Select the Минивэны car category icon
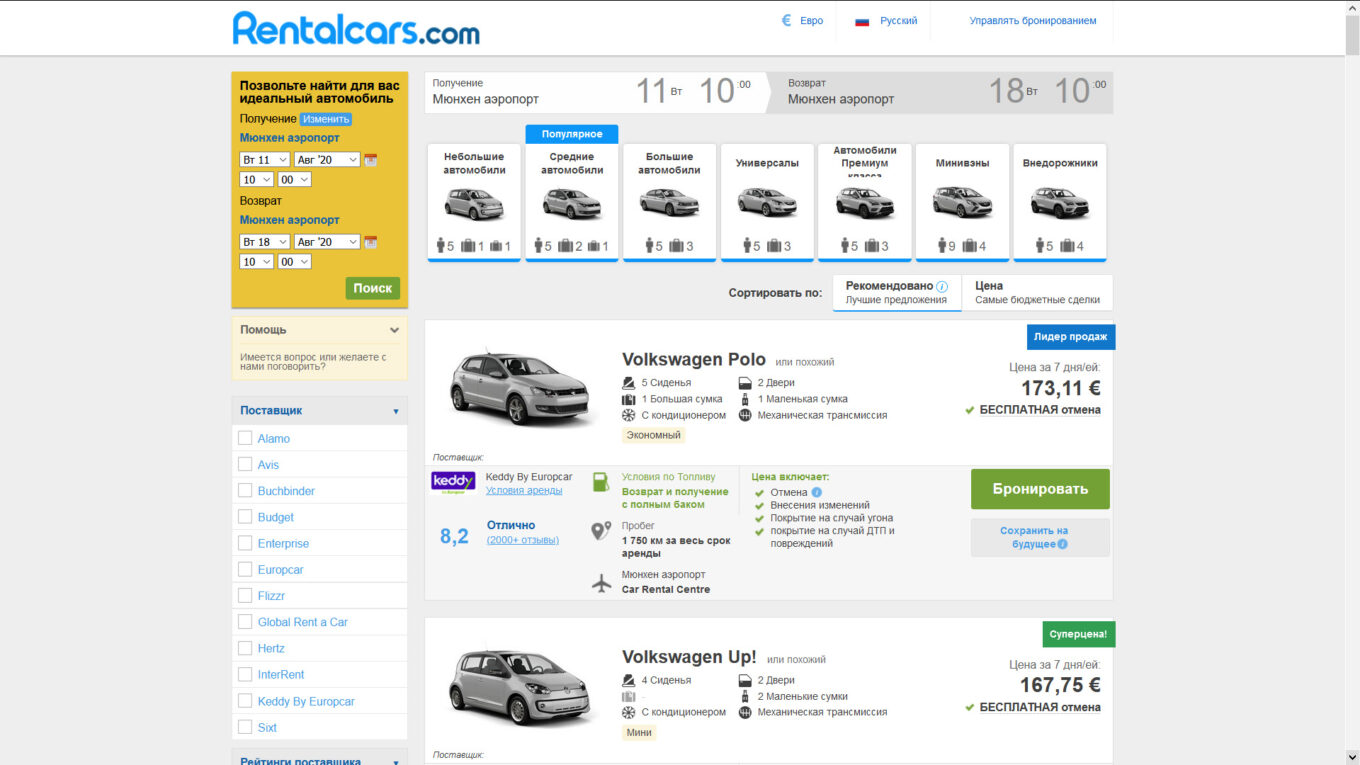 962,203
